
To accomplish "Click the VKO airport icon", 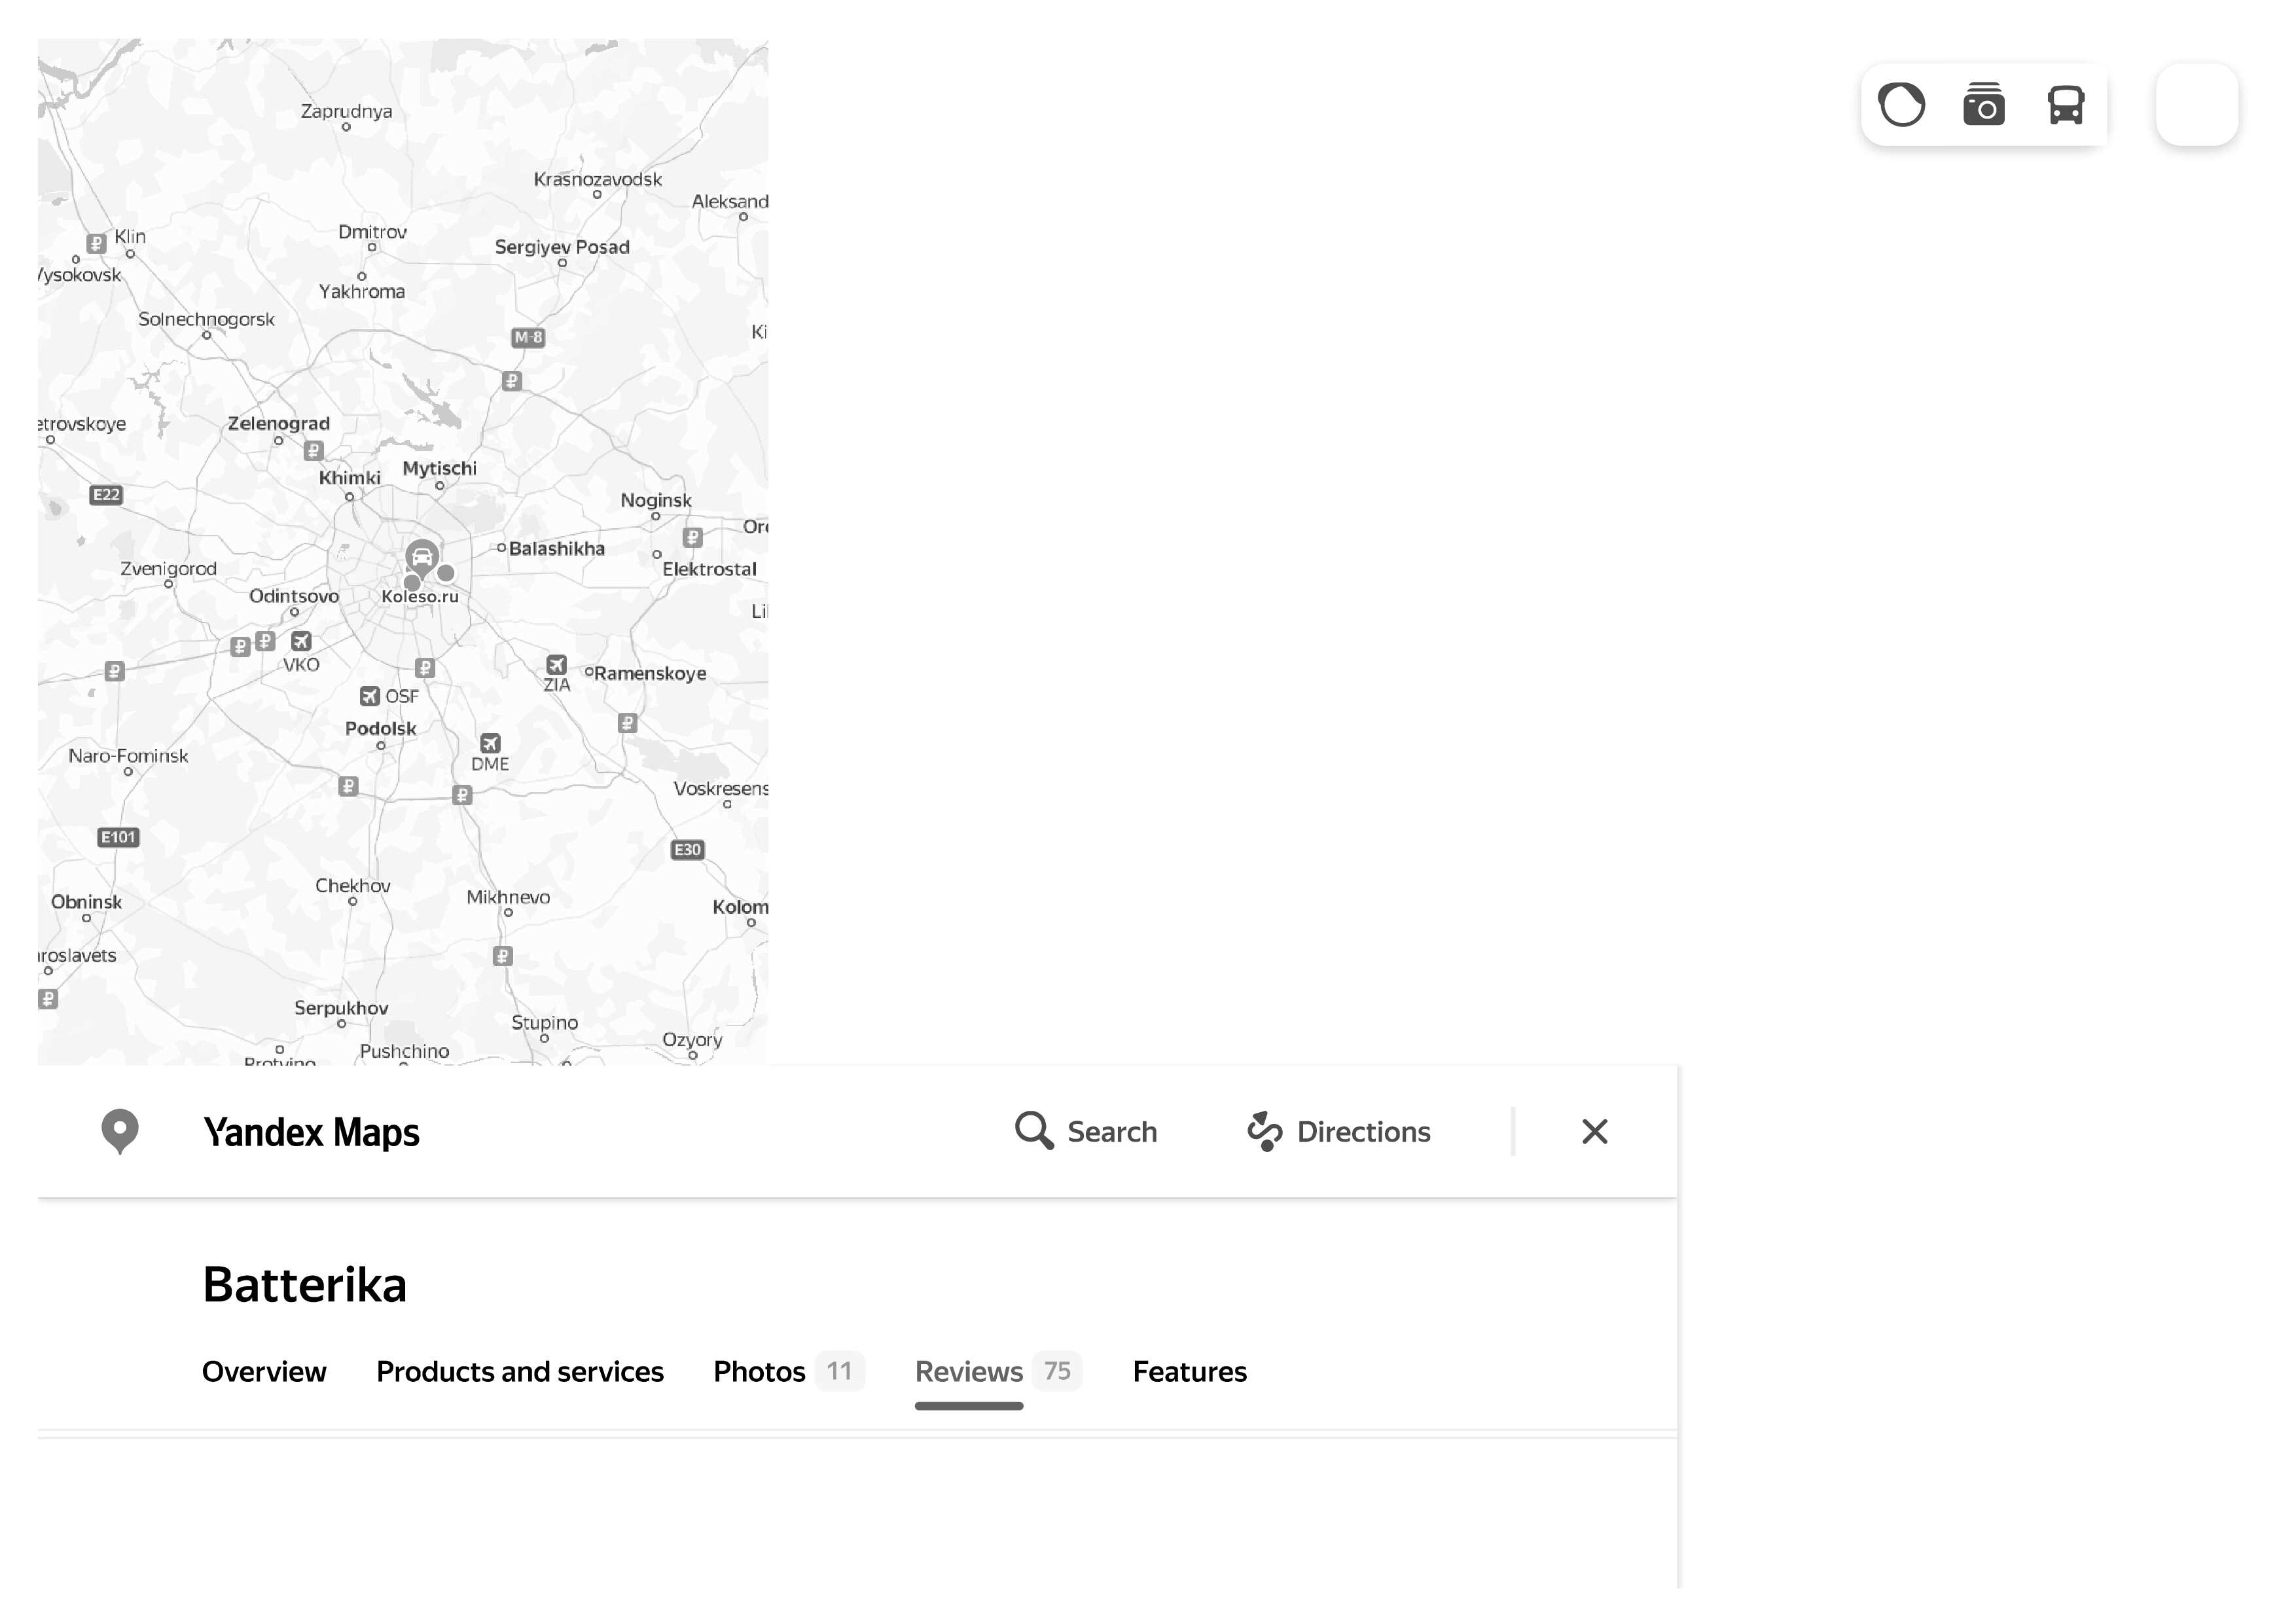I will click(x=301, y=641).
